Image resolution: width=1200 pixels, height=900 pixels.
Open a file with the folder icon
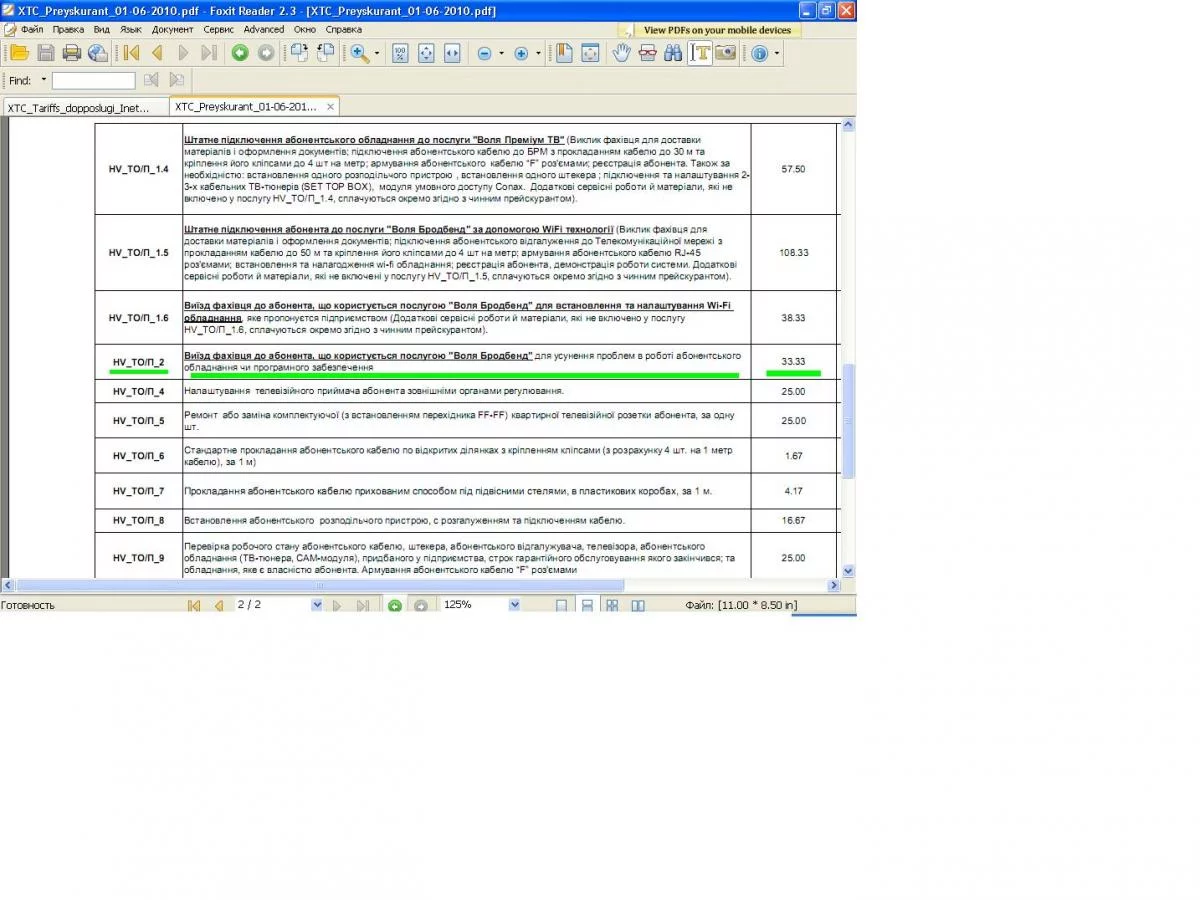[x=18, y=53]
